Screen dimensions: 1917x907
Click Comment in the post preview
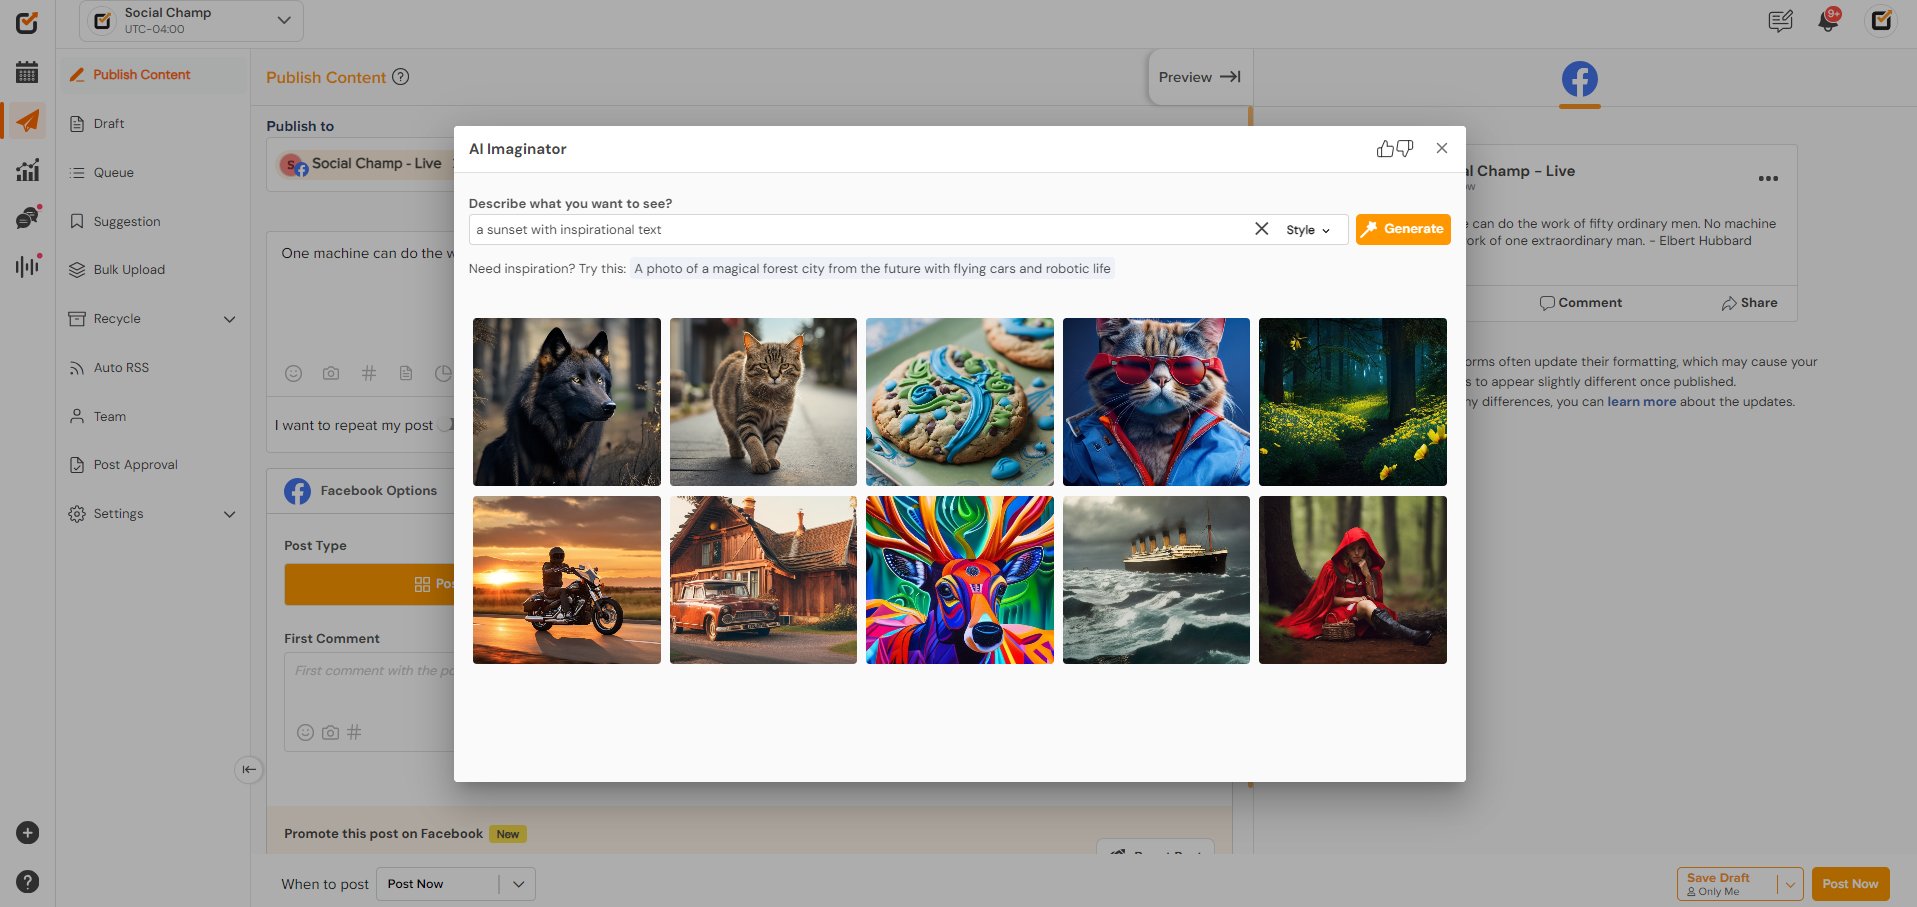[1581, 303]
